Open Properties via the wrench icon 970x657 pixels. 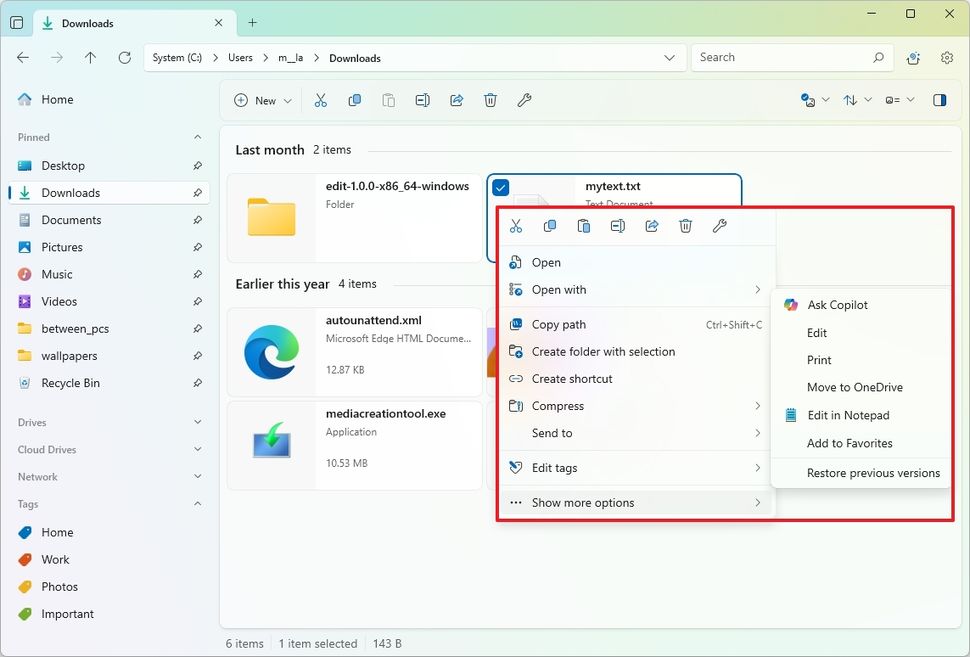(x=719, y=226)
